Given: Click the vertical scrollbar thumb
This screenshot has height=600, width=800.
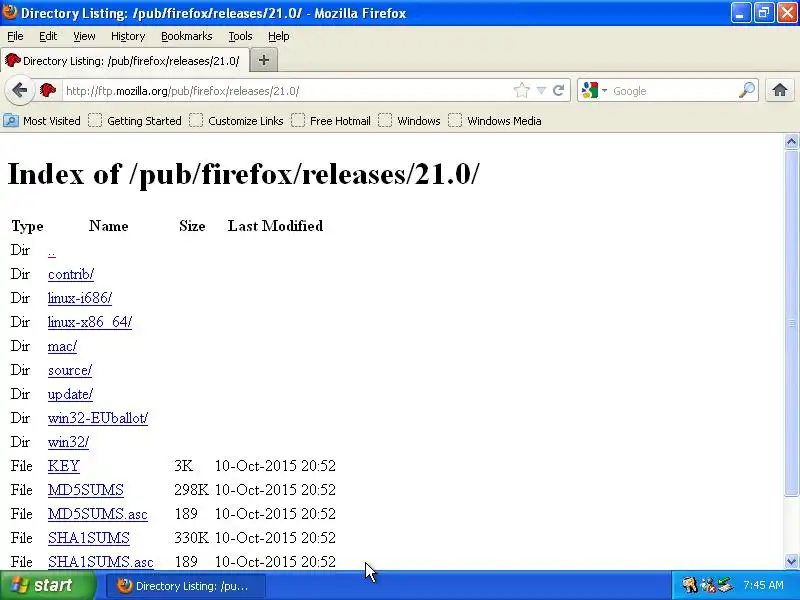Looking at the screenshot, I should 791,322.
